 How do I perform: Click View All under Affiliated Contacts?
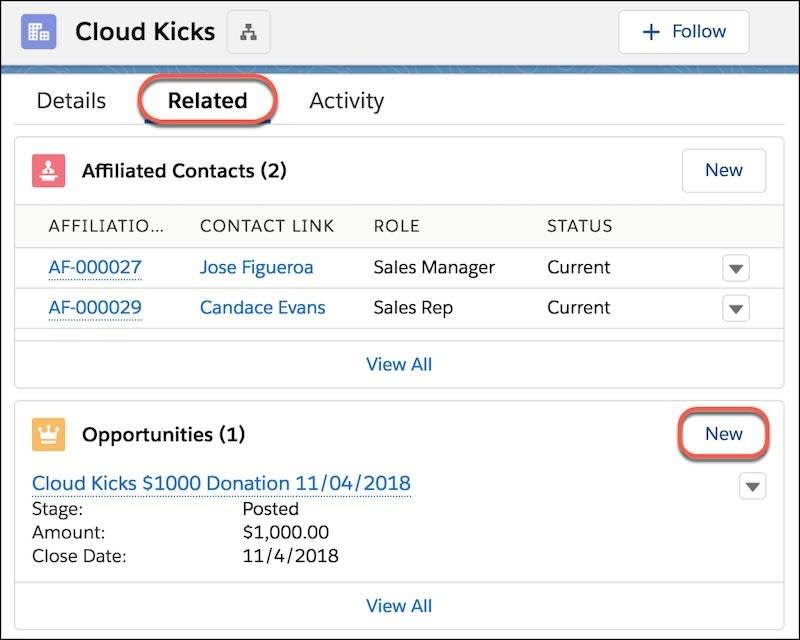[x=399, y=364]
